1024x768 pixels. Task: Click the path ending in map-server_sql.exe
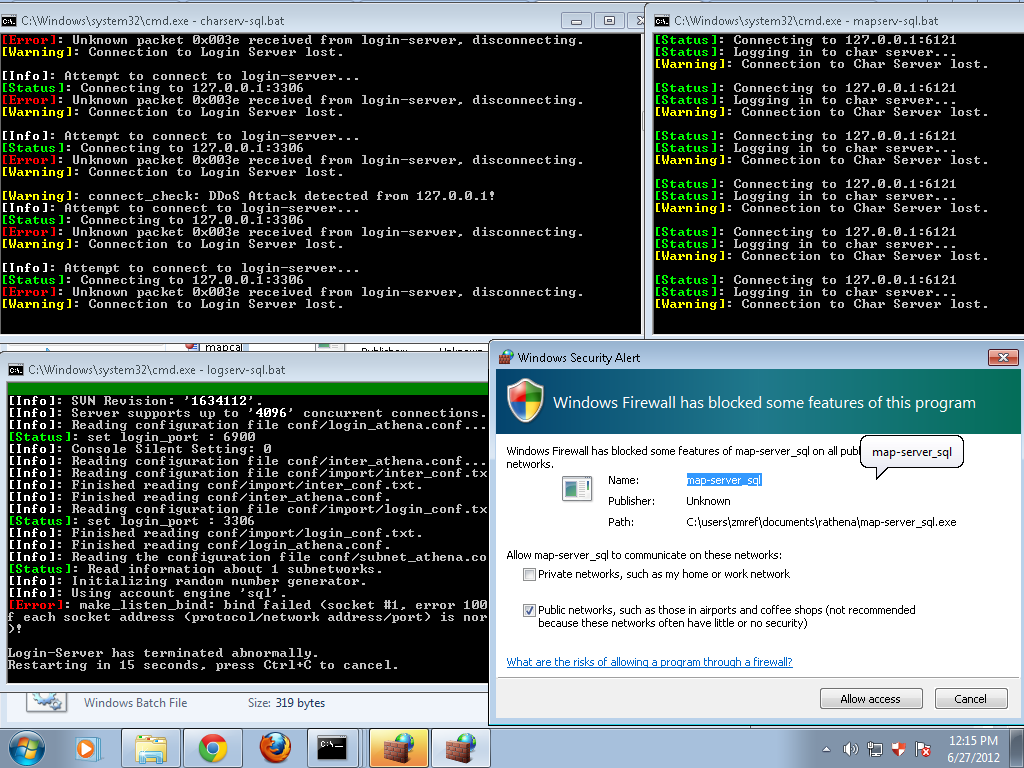pyautogui.click(x=822, y=522)
